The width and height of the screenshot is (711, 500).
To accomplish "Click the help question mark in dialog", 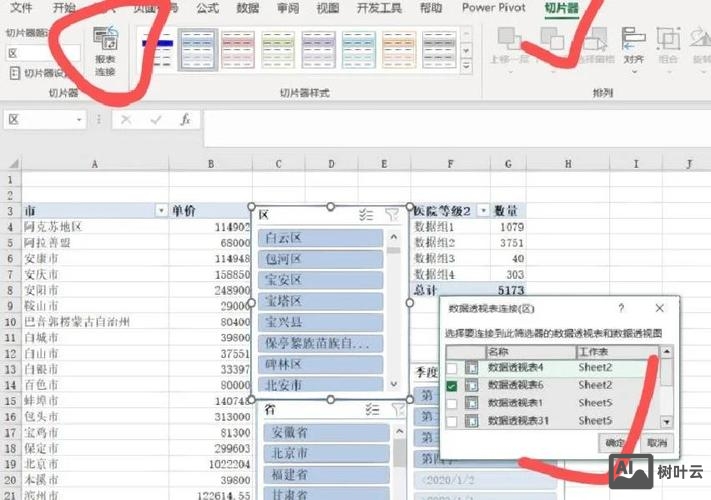I will pos(621,308).
